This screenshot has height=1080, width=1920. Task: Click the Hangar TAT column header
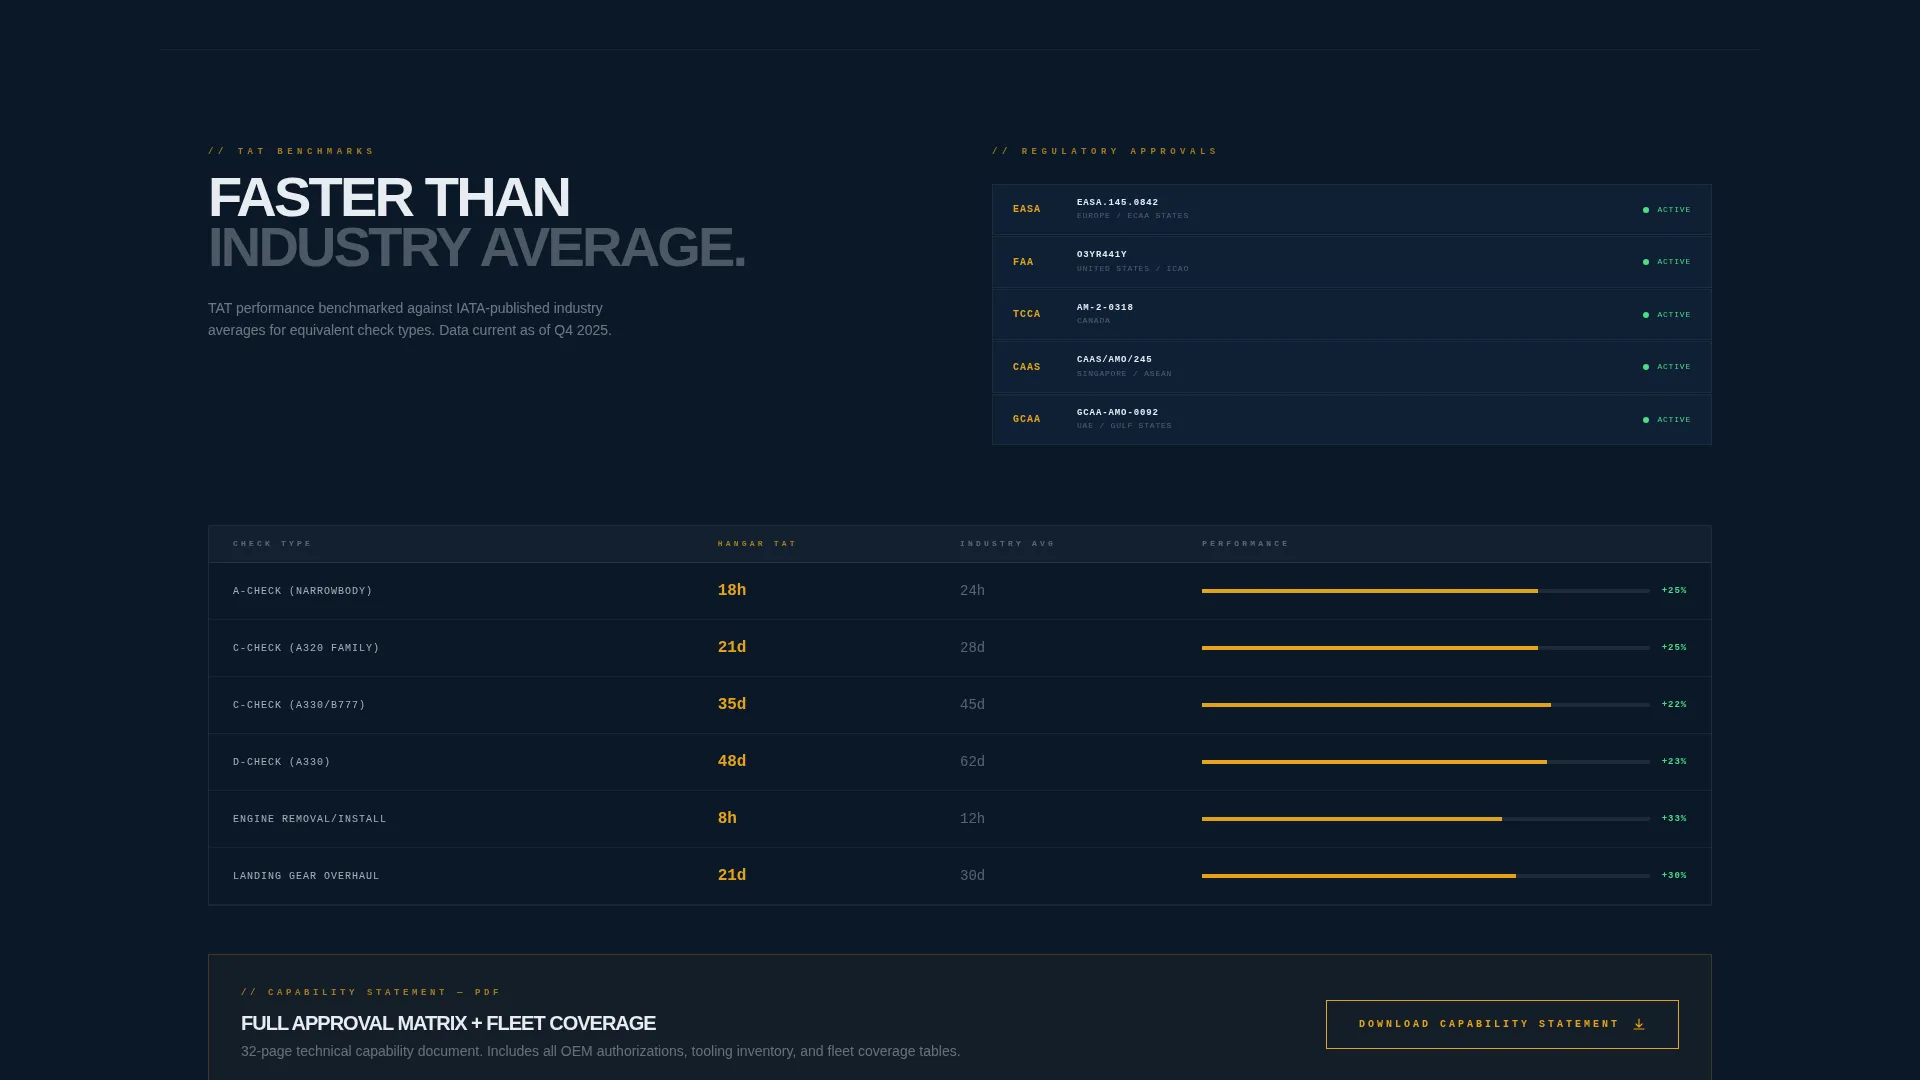(757, 544)
